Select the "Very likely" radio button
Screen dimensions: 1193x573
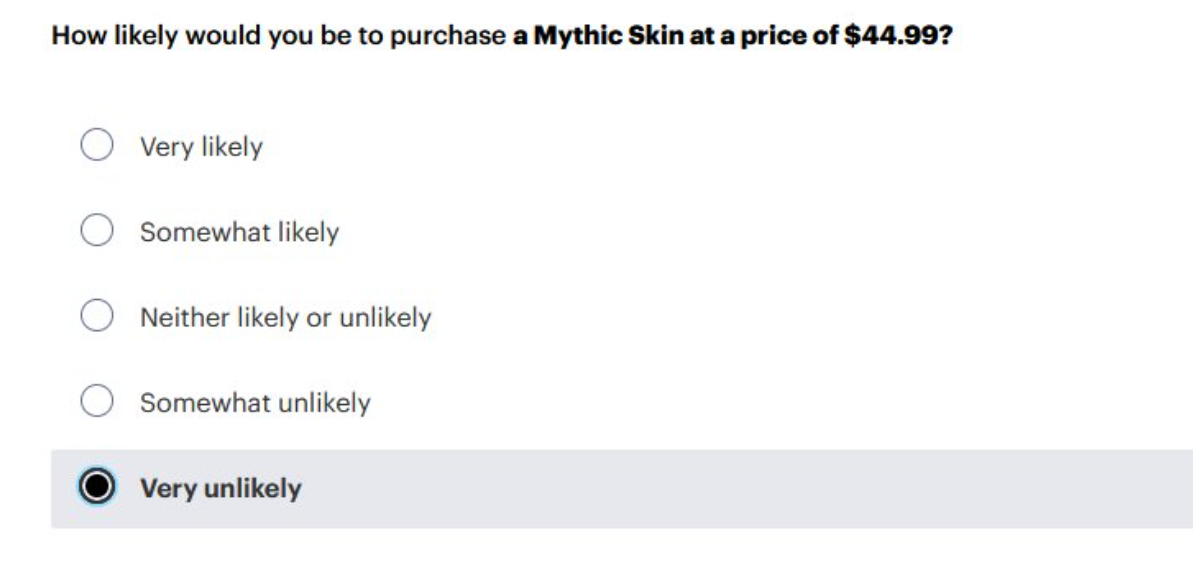click(x=97, y=145)
